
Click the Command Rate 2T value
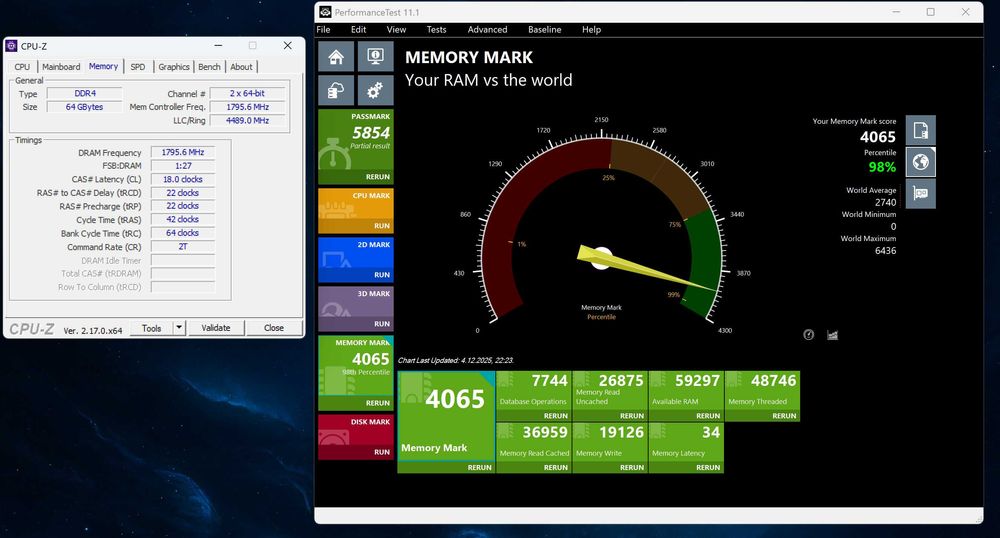pyautogui.click(x=182, y=246)
